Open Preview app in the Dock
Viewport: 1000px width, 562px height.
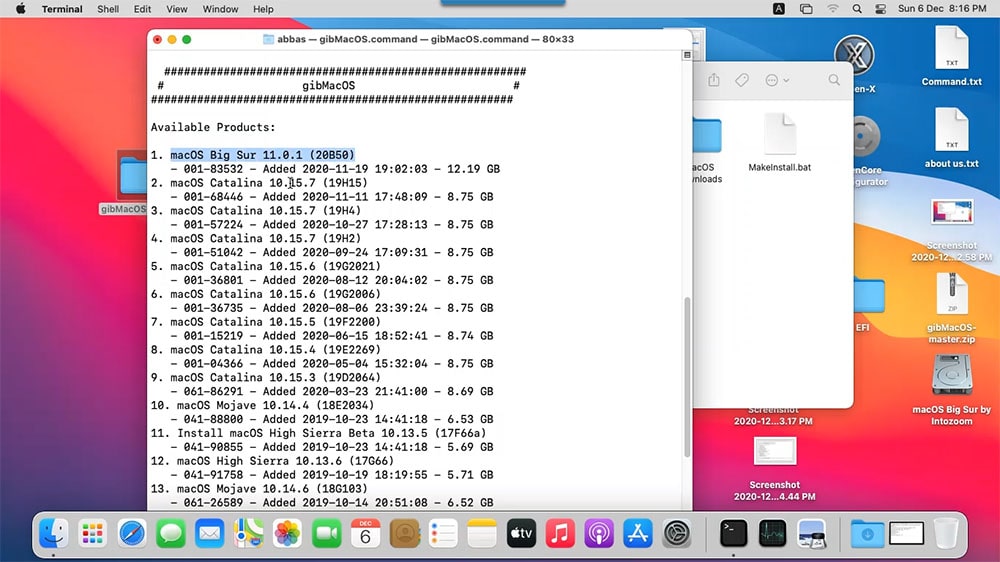(x=811, y=533)
